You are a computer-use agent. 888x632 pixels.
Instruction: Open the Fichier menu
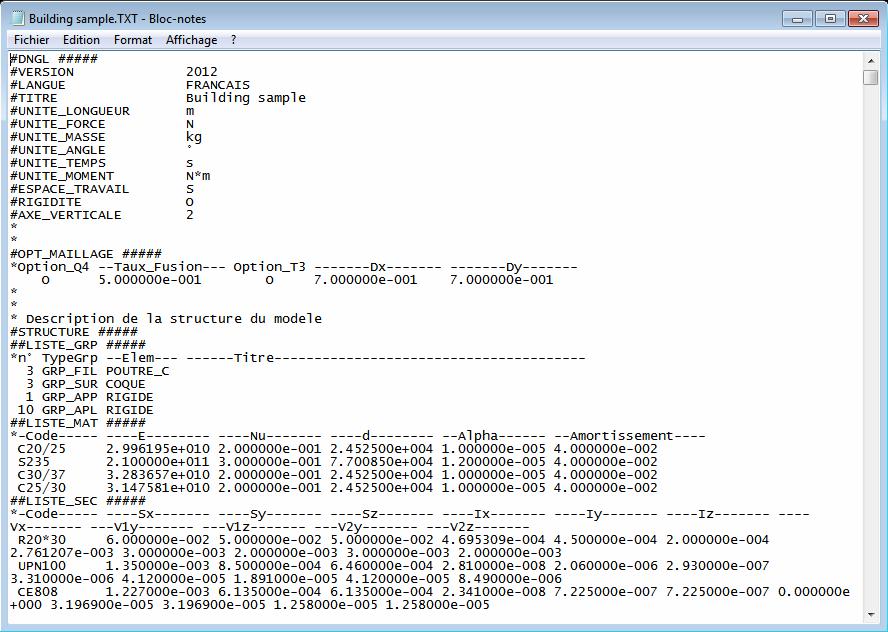tap(31, 40)
